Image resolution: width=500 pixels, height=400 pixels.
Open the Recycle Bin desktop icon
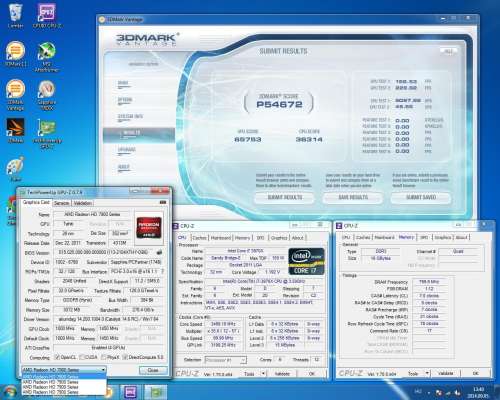click(15, 16)
